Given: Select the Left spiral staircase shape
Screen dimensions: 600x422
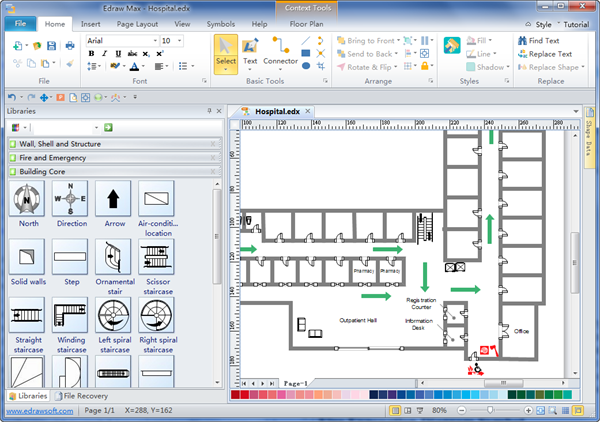Looking at the screenshot, I should [x=113, y=316].
